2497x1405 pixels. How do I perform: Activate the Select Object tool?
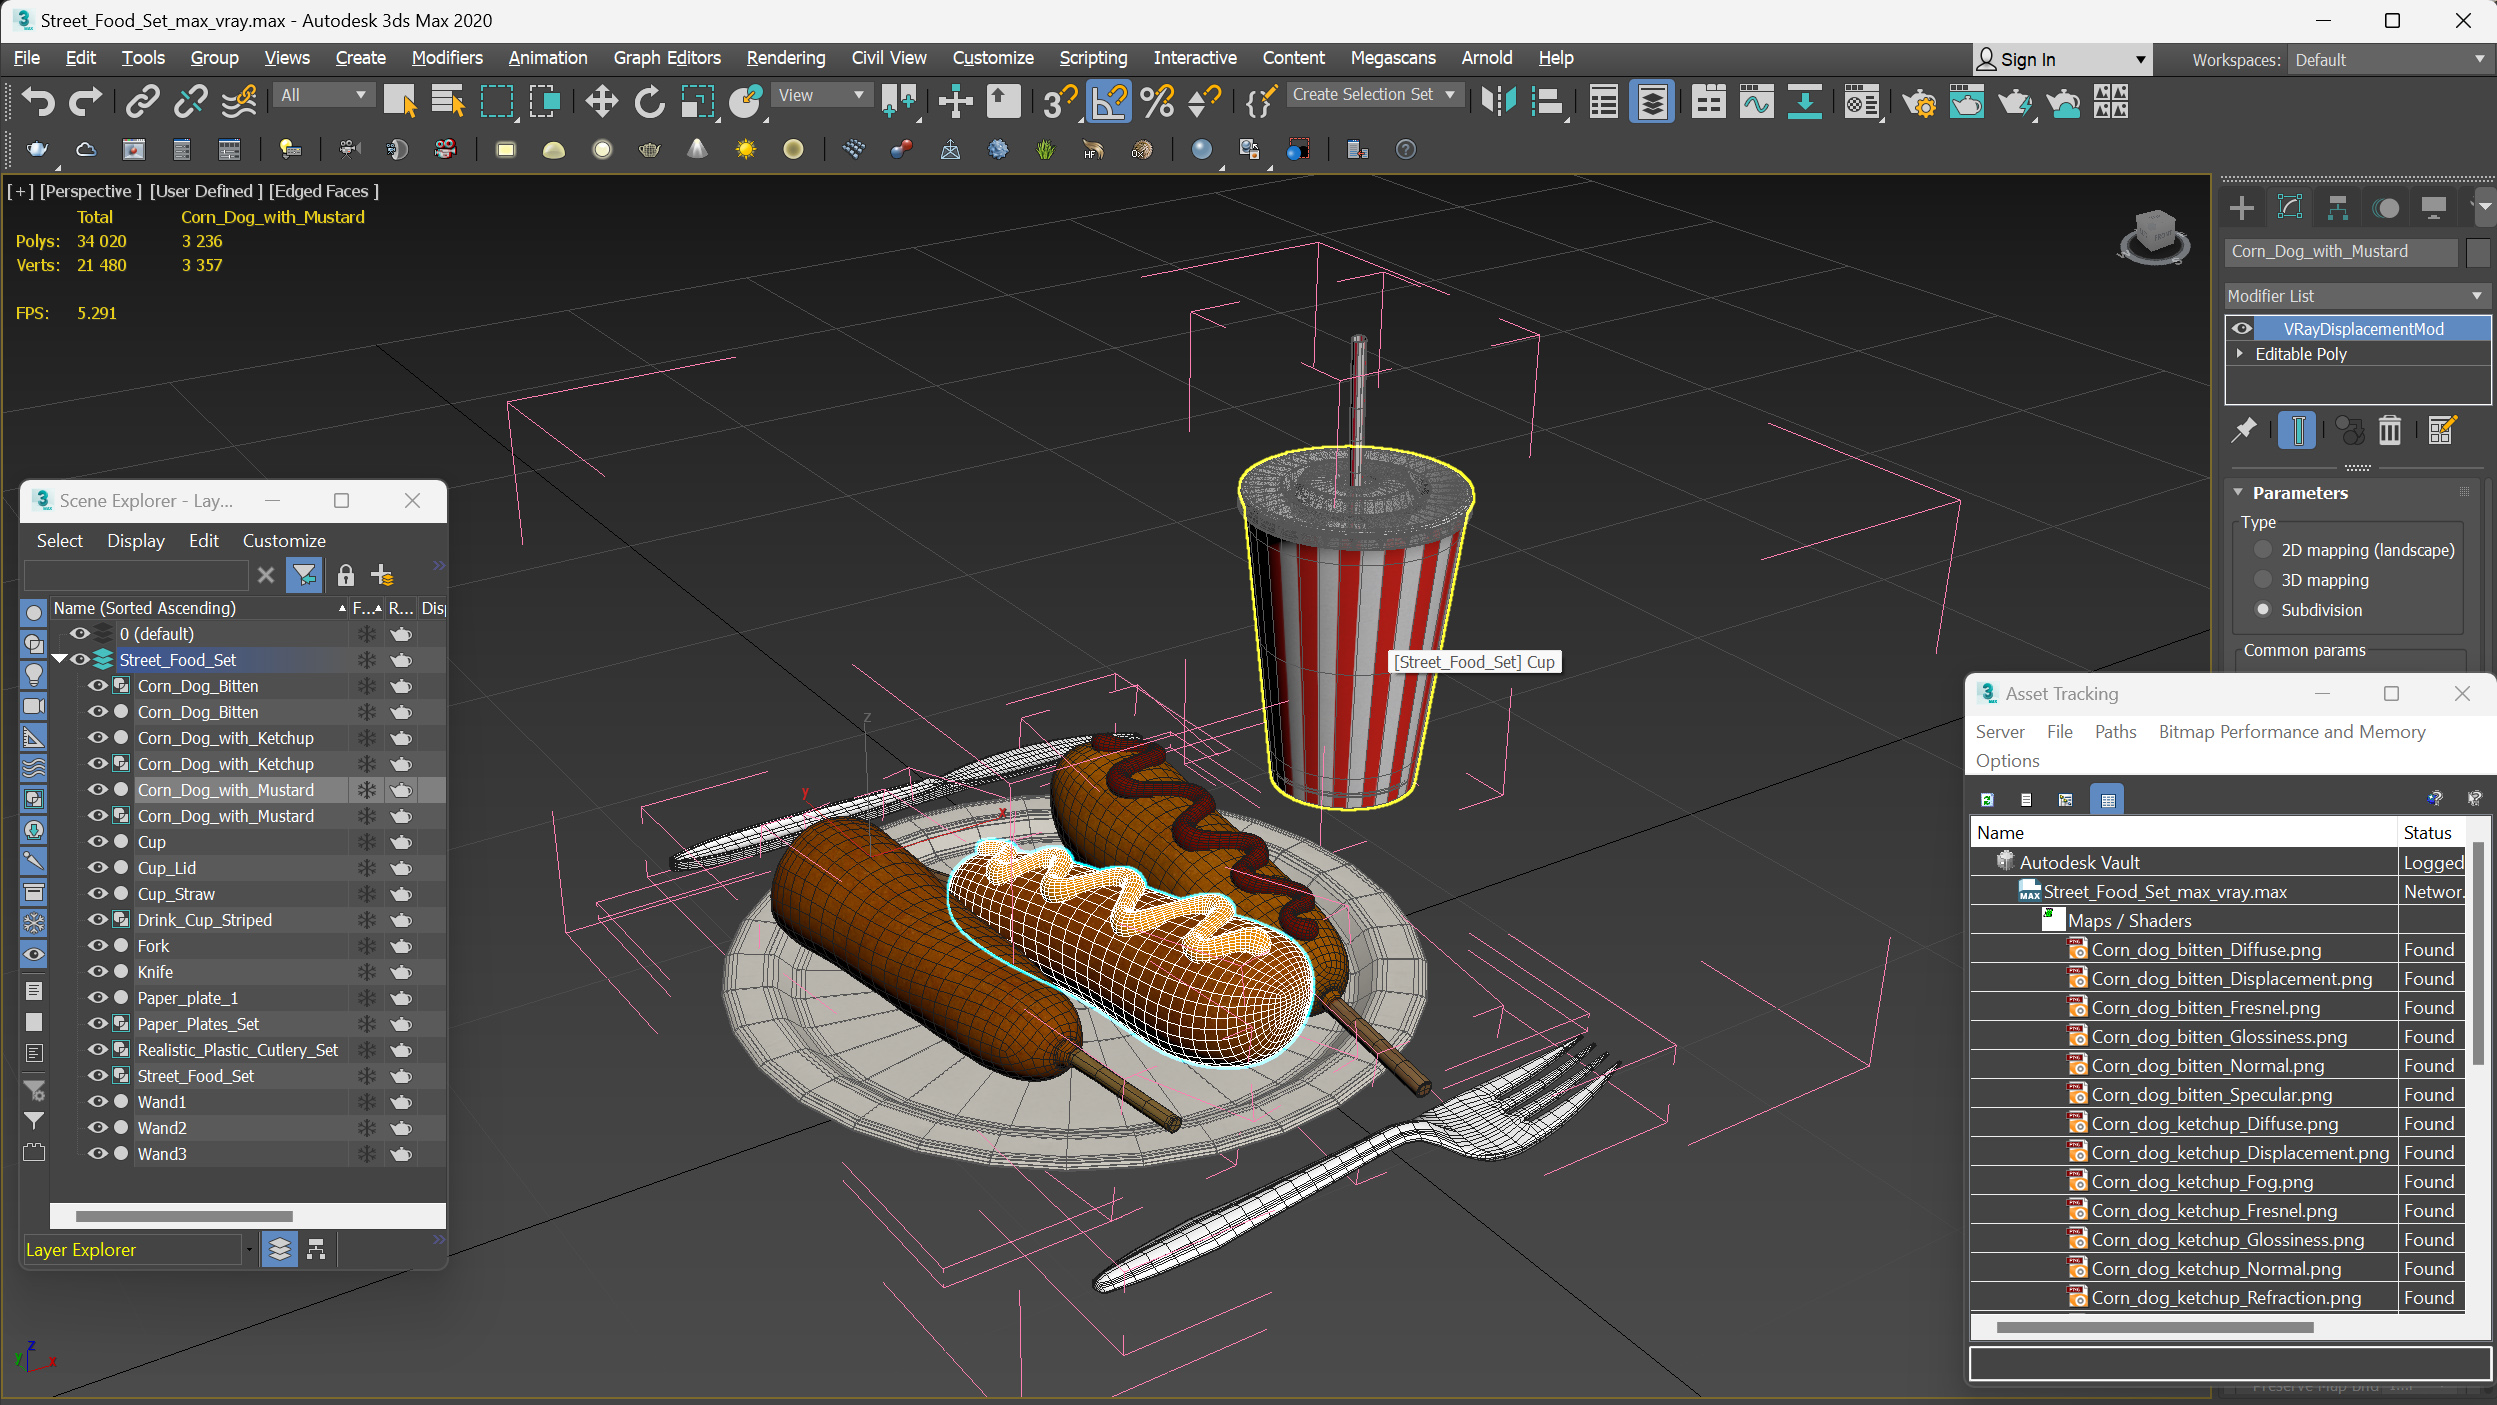pos(400,101)
